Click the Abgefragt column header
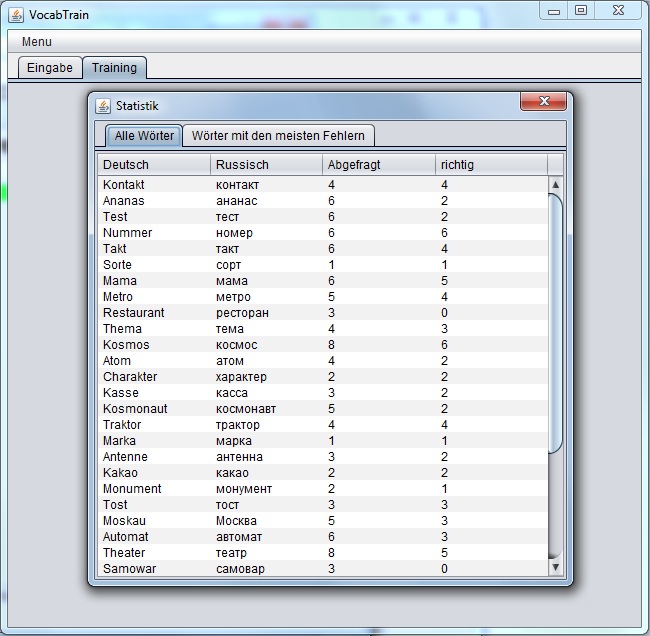This screenshot has height=636, width=650. 378,165
